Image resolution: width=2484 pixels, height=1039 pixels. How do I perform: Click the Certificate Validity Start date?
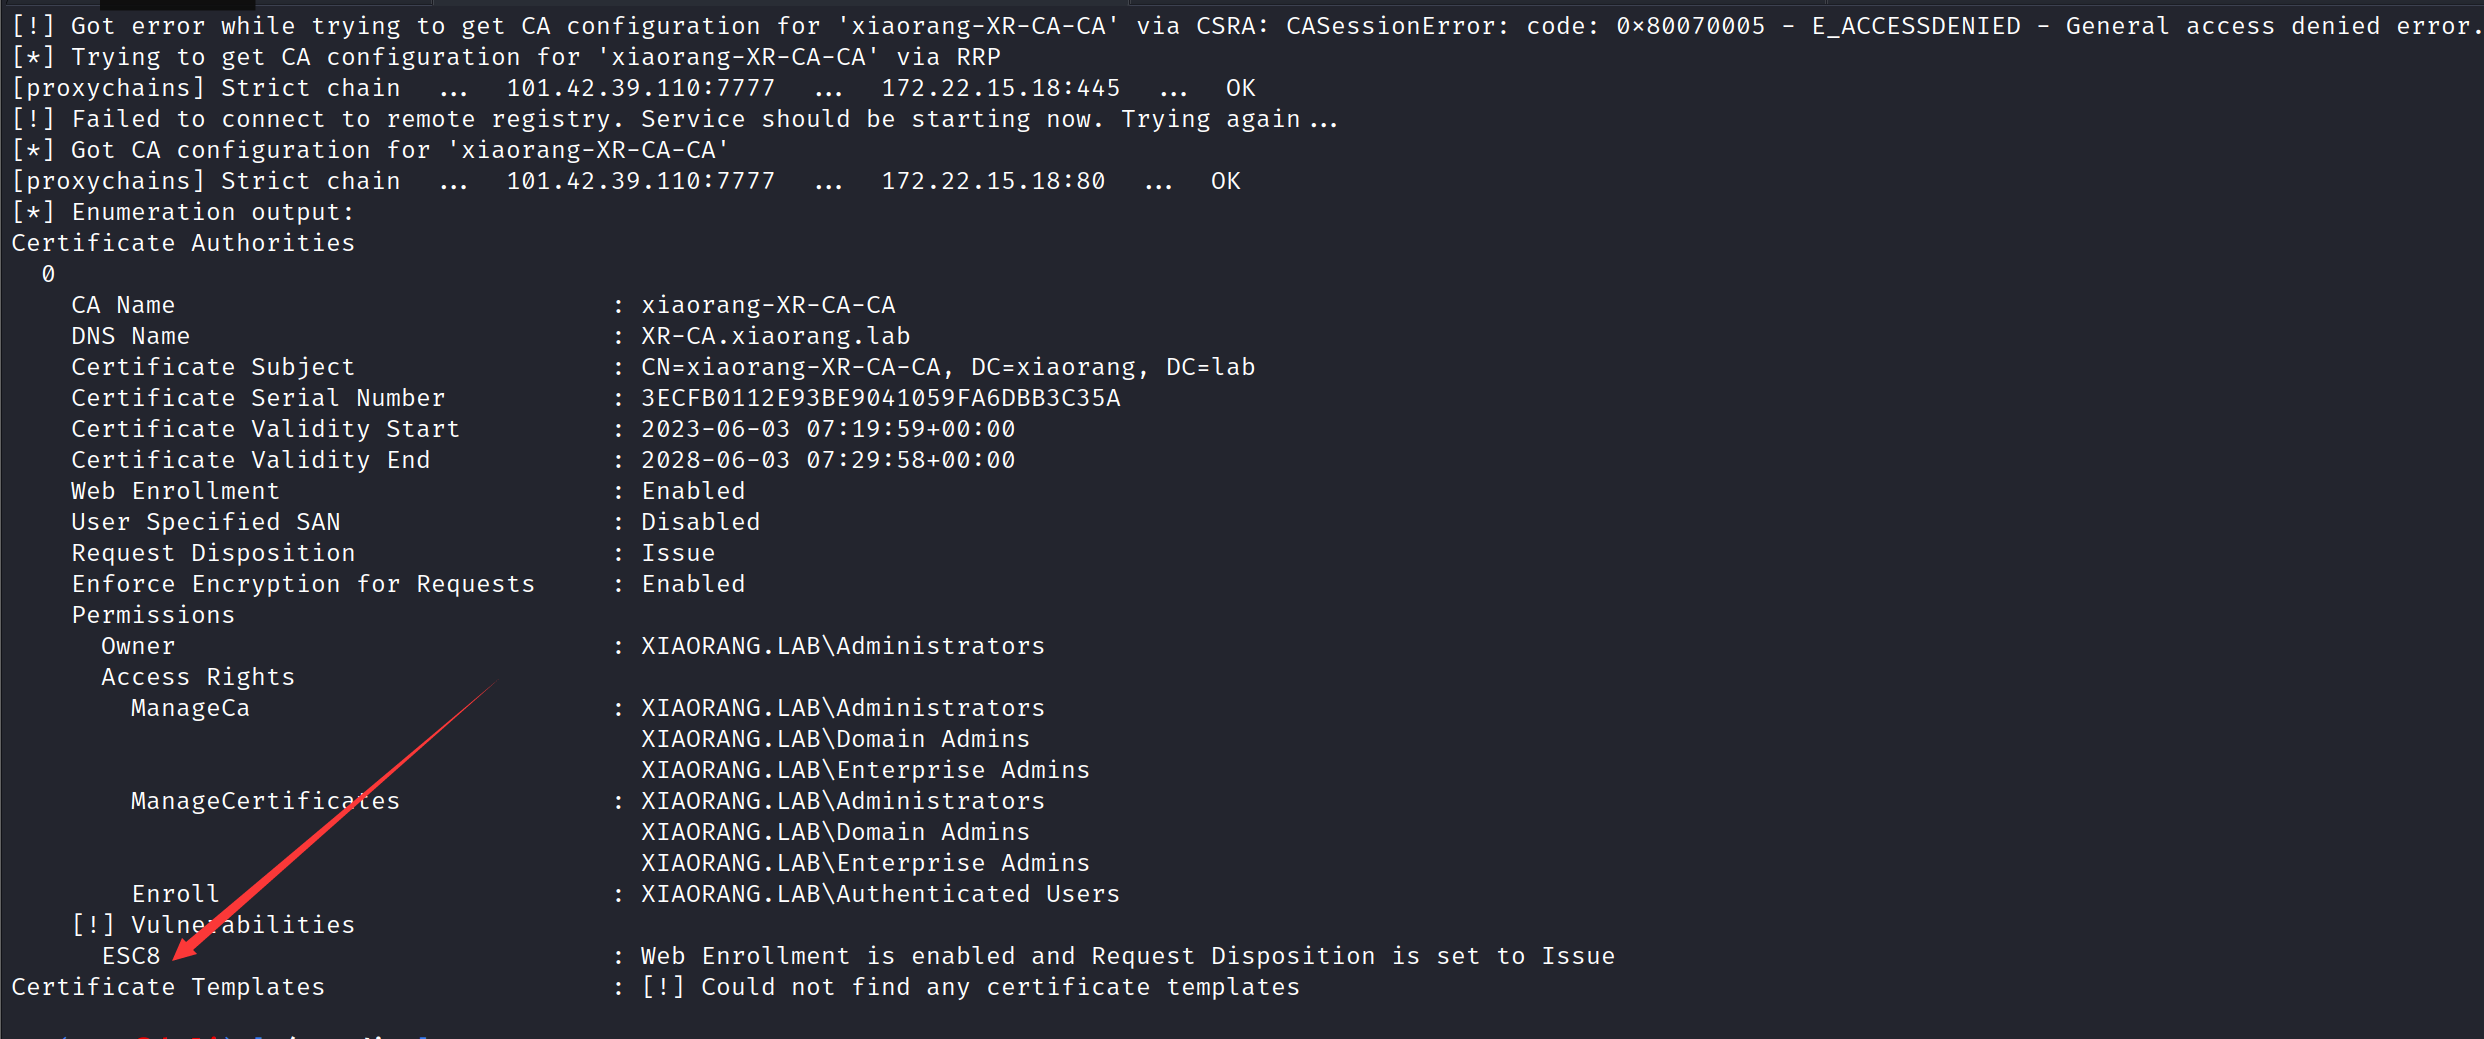[827, 429]
